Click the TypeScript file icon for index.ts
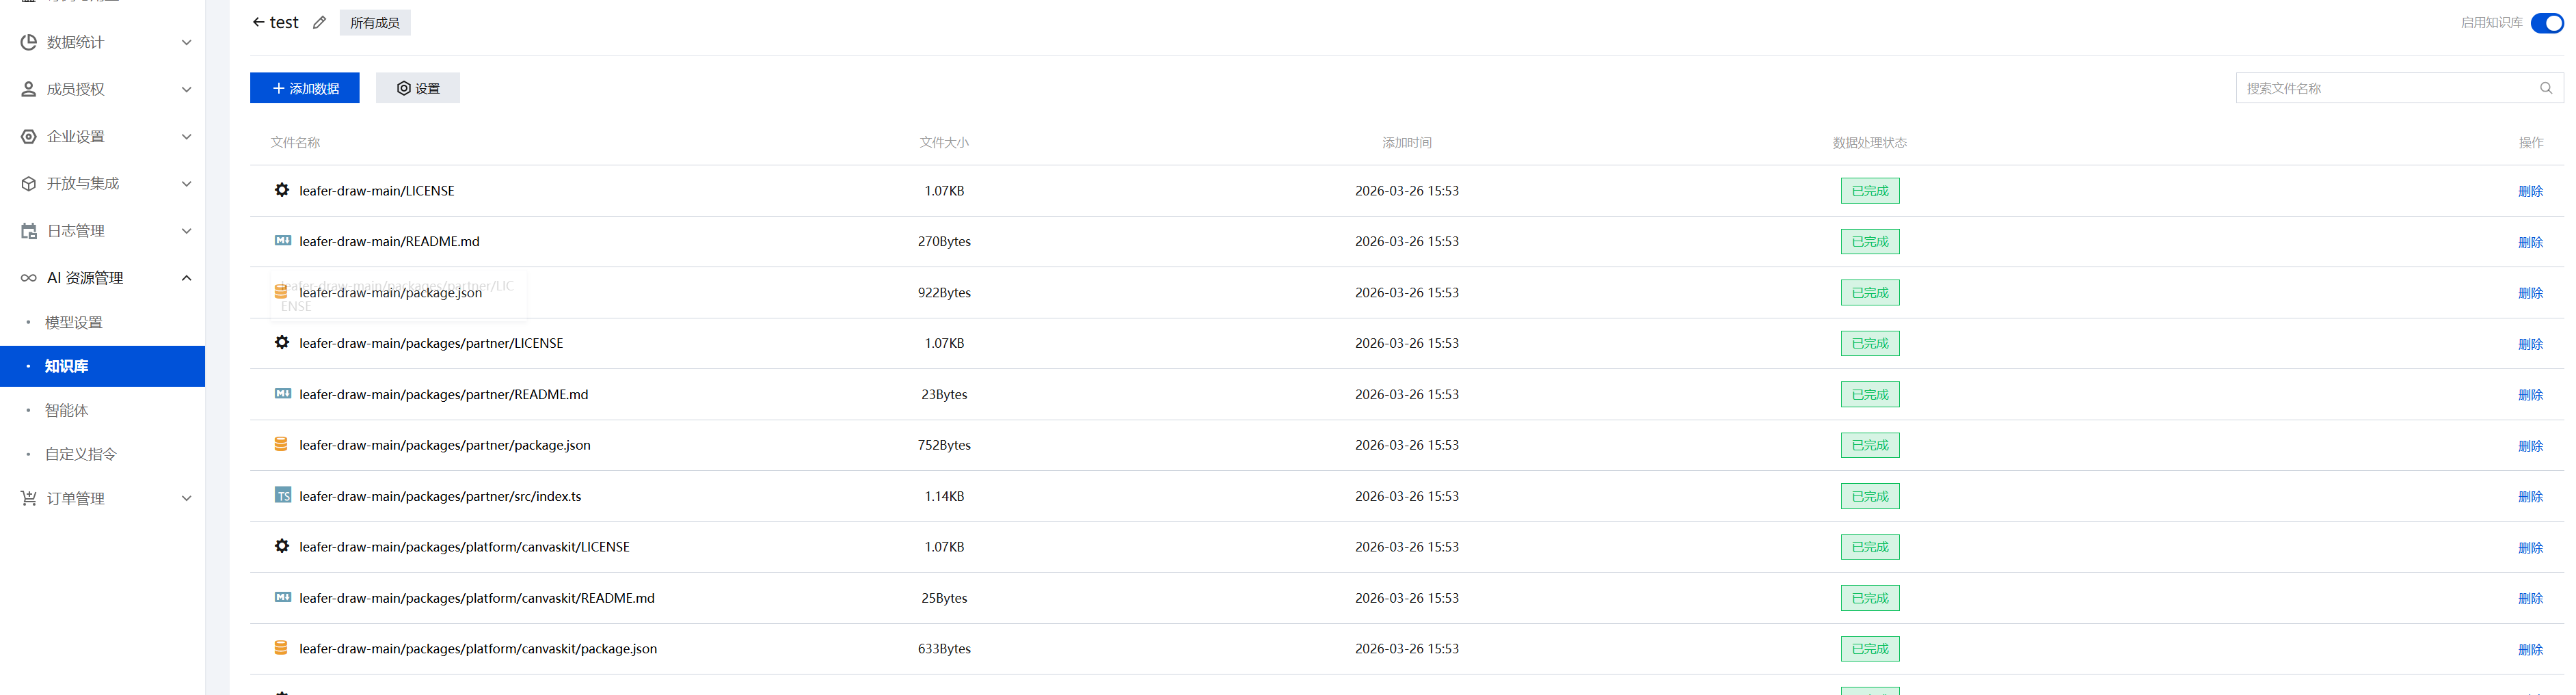 283,496
